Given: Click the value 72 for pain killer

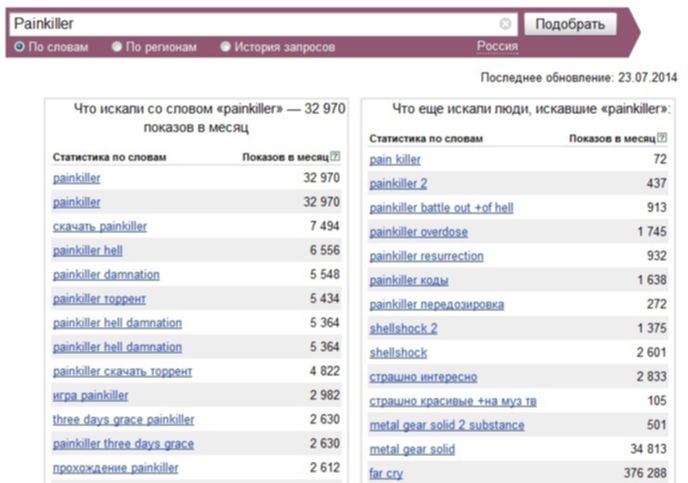Looking at the screenshot, I should click(x=660, y=159).
